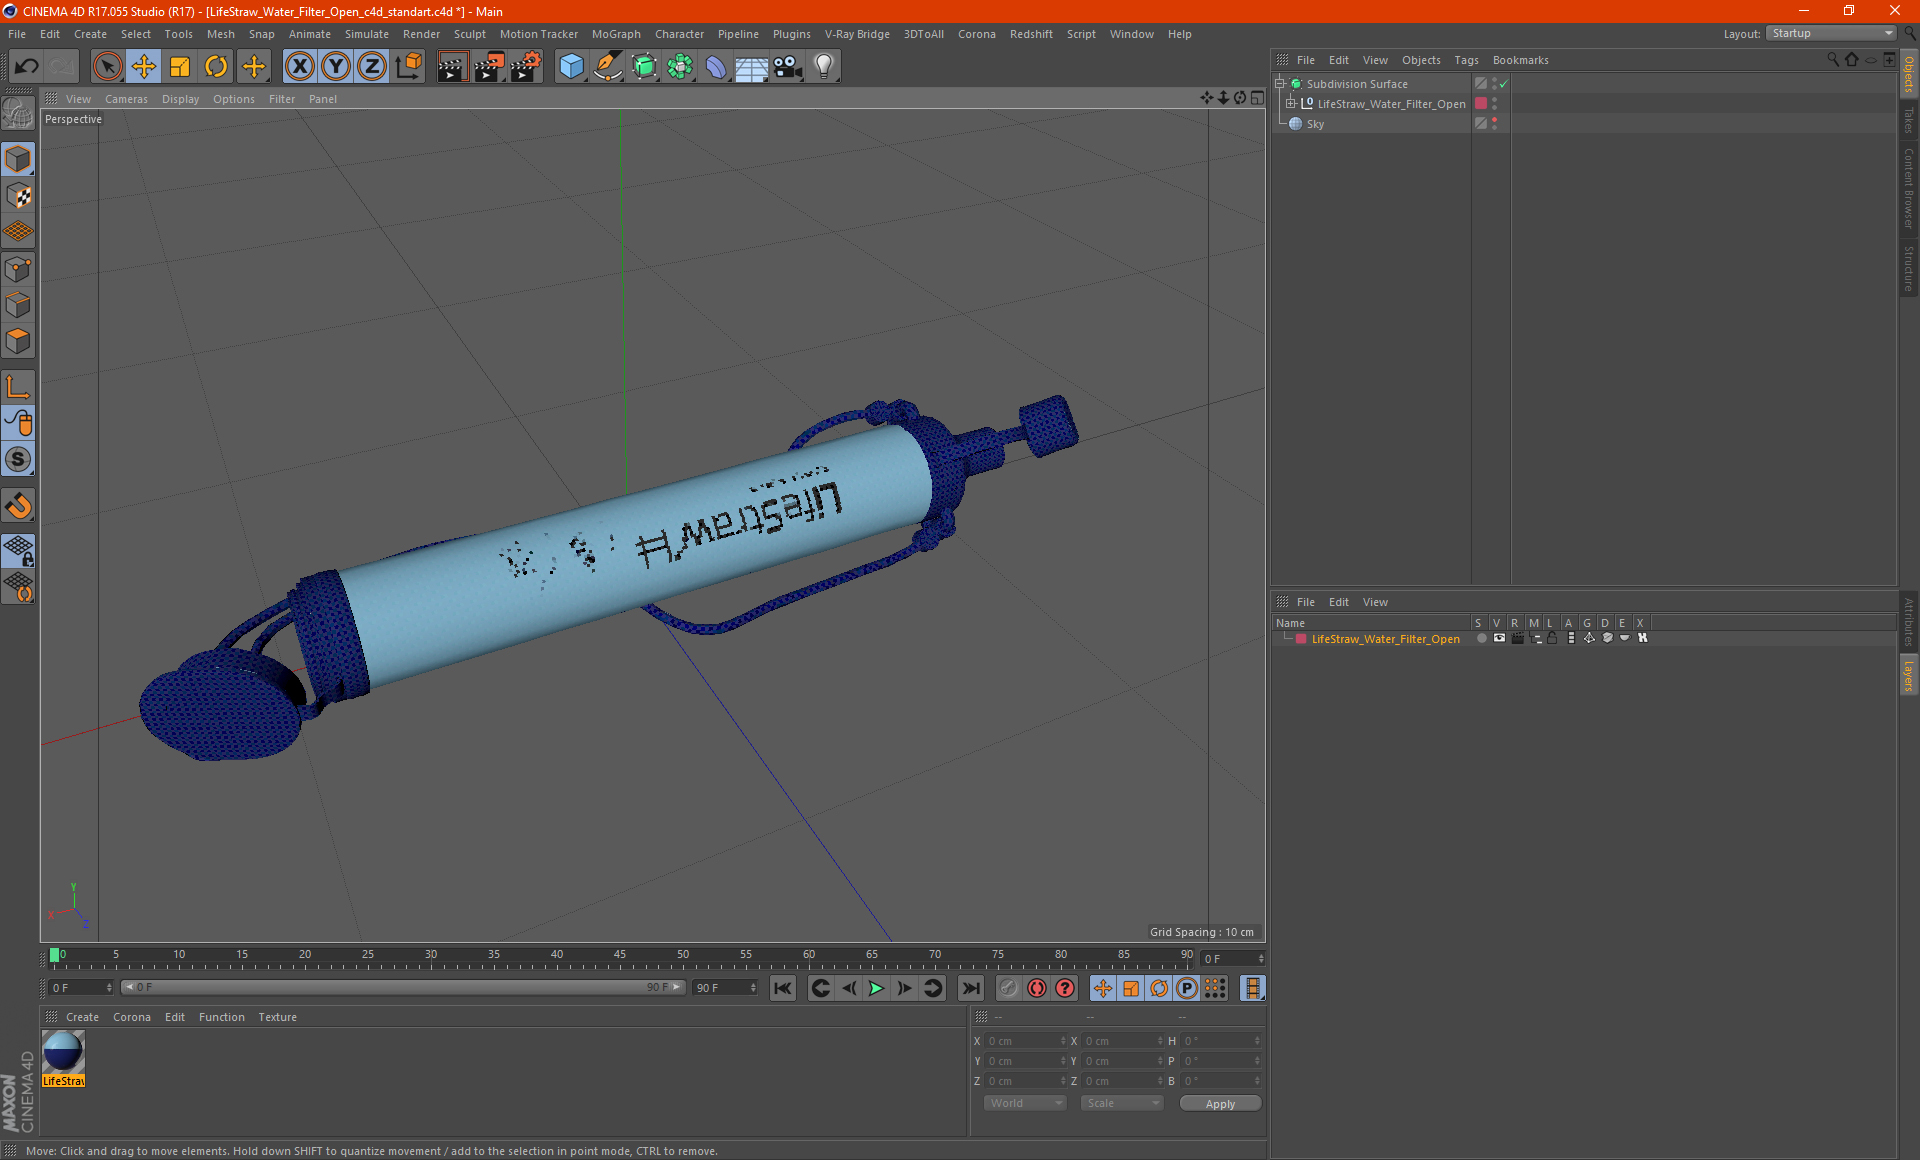The height and width of the screenshot is (1160, 1920).
Task: Open the Takes side tab
Action: (x=1908, y=120)
